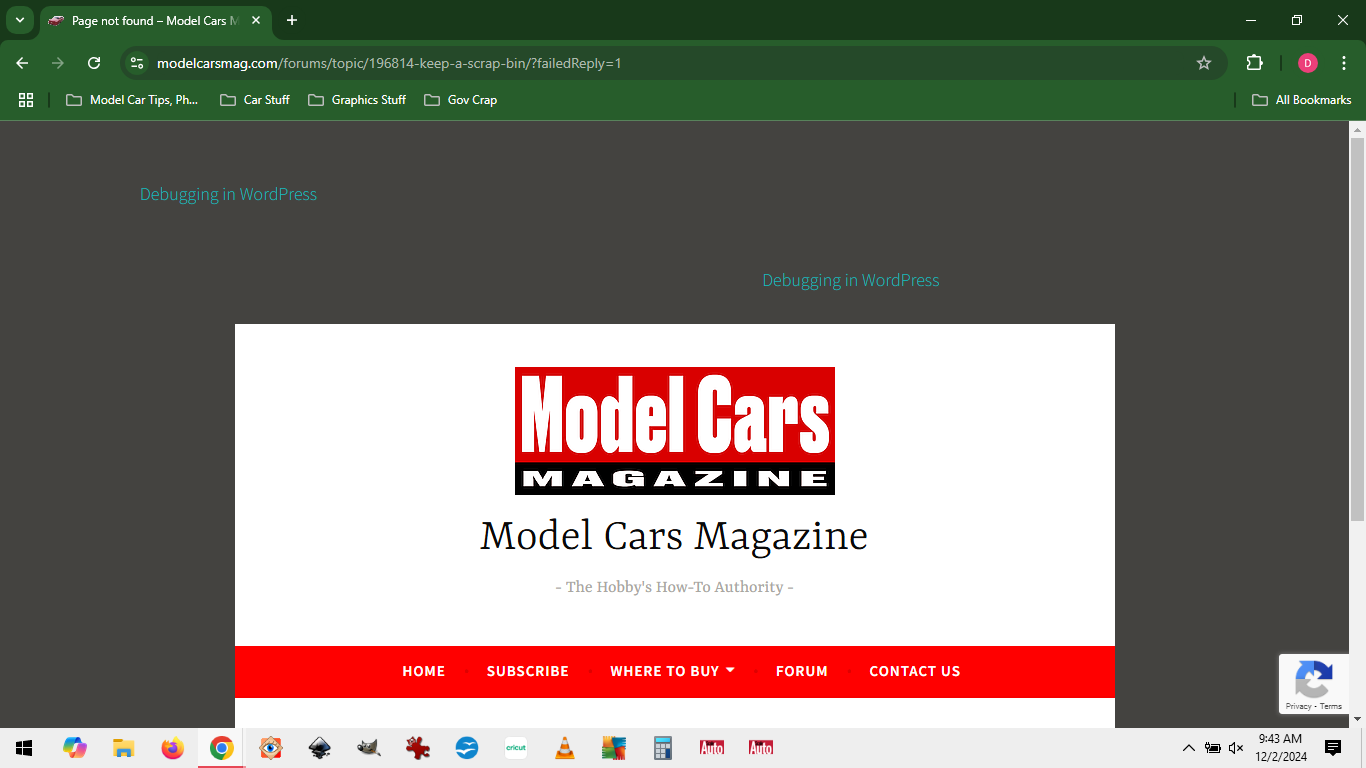Click the Model Cars Magazine site title
Screen dimensions: 1366x768
(x=674, y=536)
